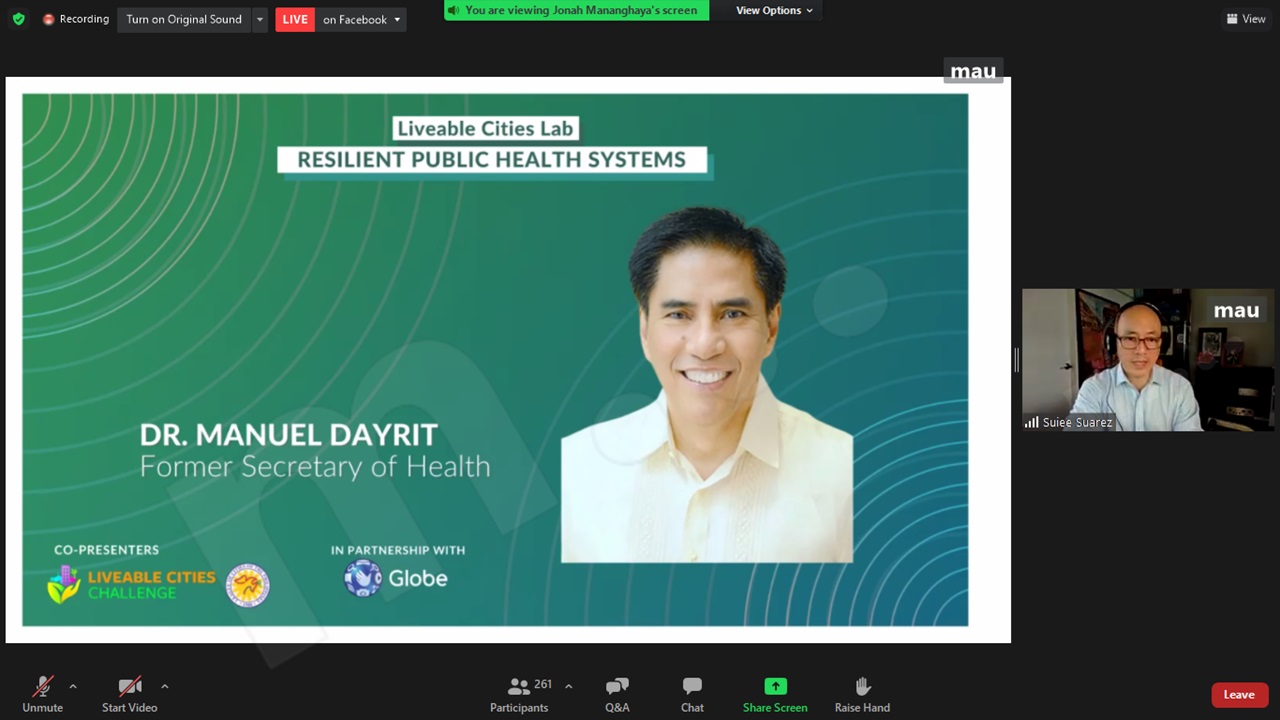Screen dimensions: 1280x720
Task: Click the green Share Screen button
Action: (775, 693)
